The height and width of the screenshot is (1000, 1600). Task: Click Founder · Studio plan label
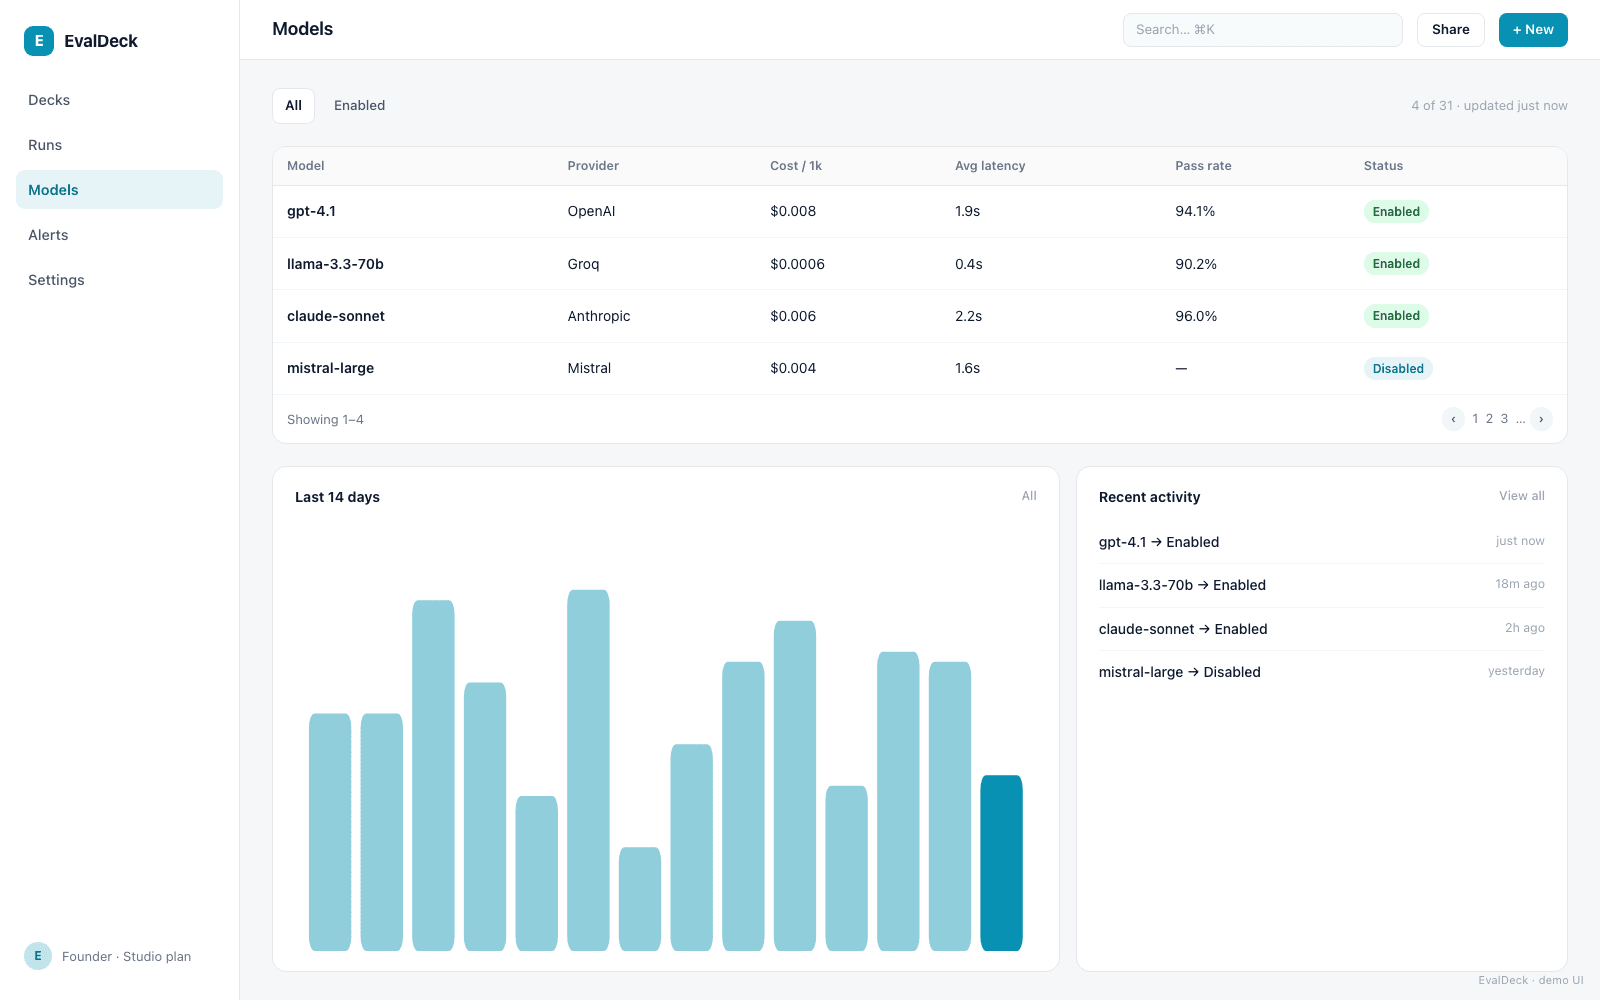(126, 957)
